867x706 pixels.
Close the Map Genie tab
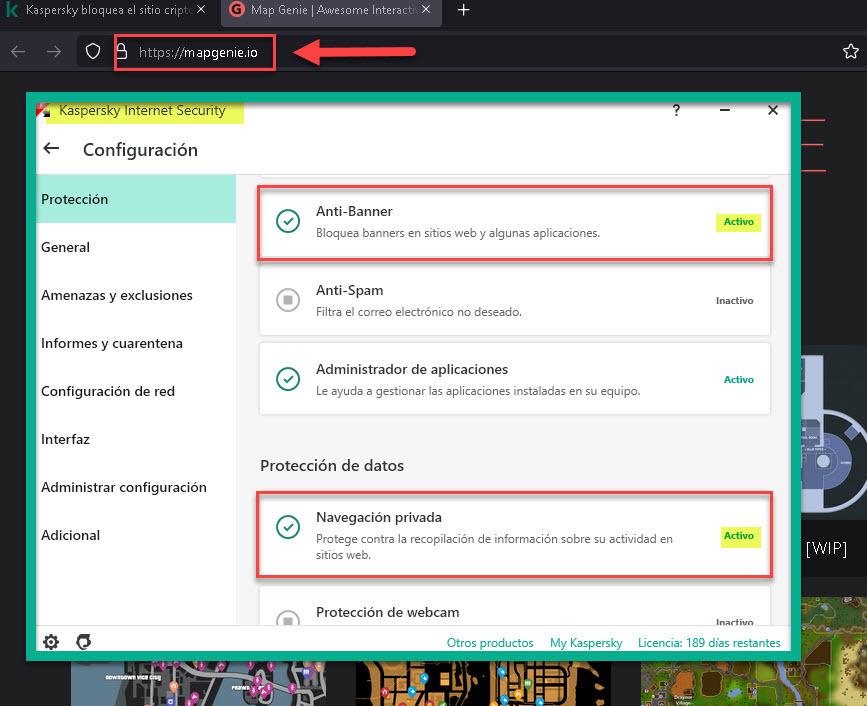(x=426, y=9)
